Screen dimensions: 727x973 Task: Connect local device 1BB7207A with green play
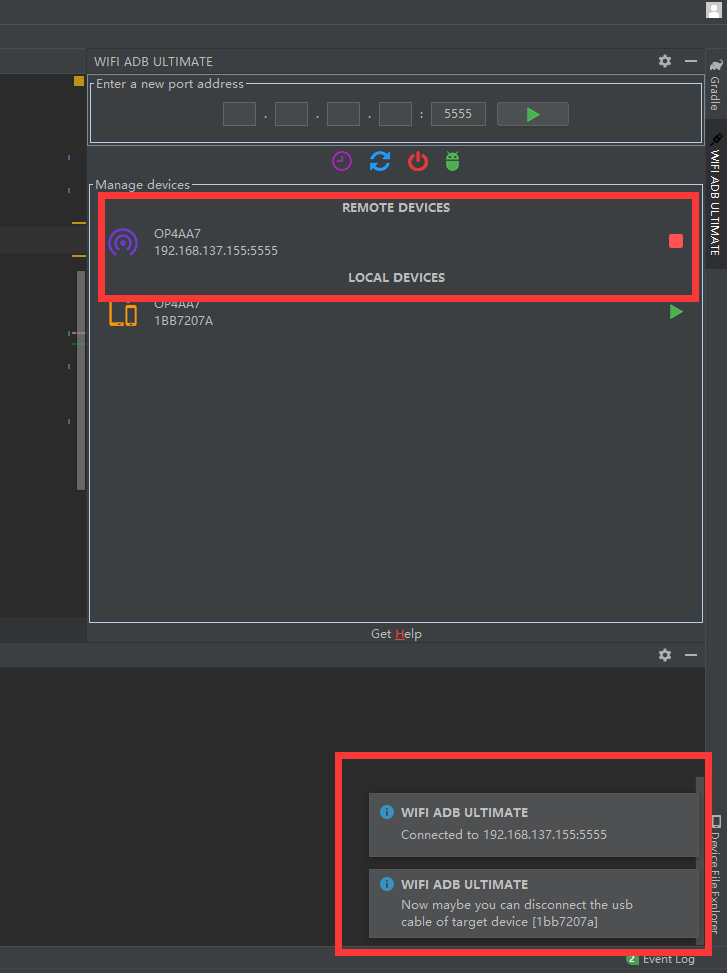[x=676, y=312]
